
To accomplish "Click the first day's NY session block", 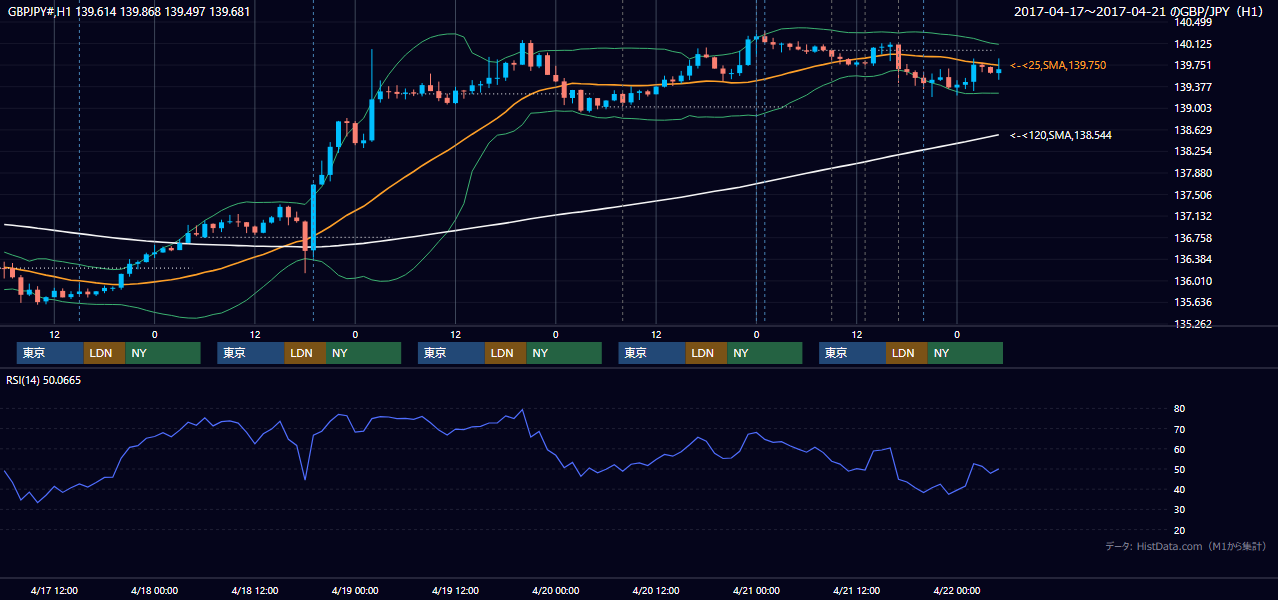I will 163,353.
